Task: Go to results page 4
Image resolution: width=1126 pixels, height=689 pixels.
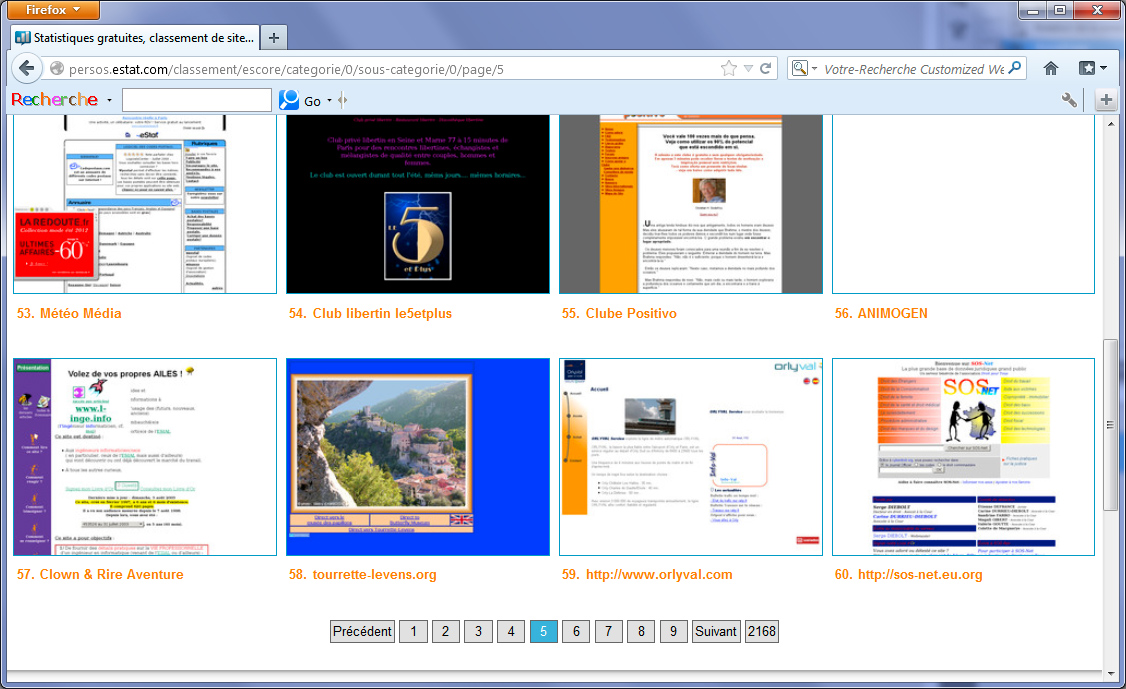Action: 511,632
